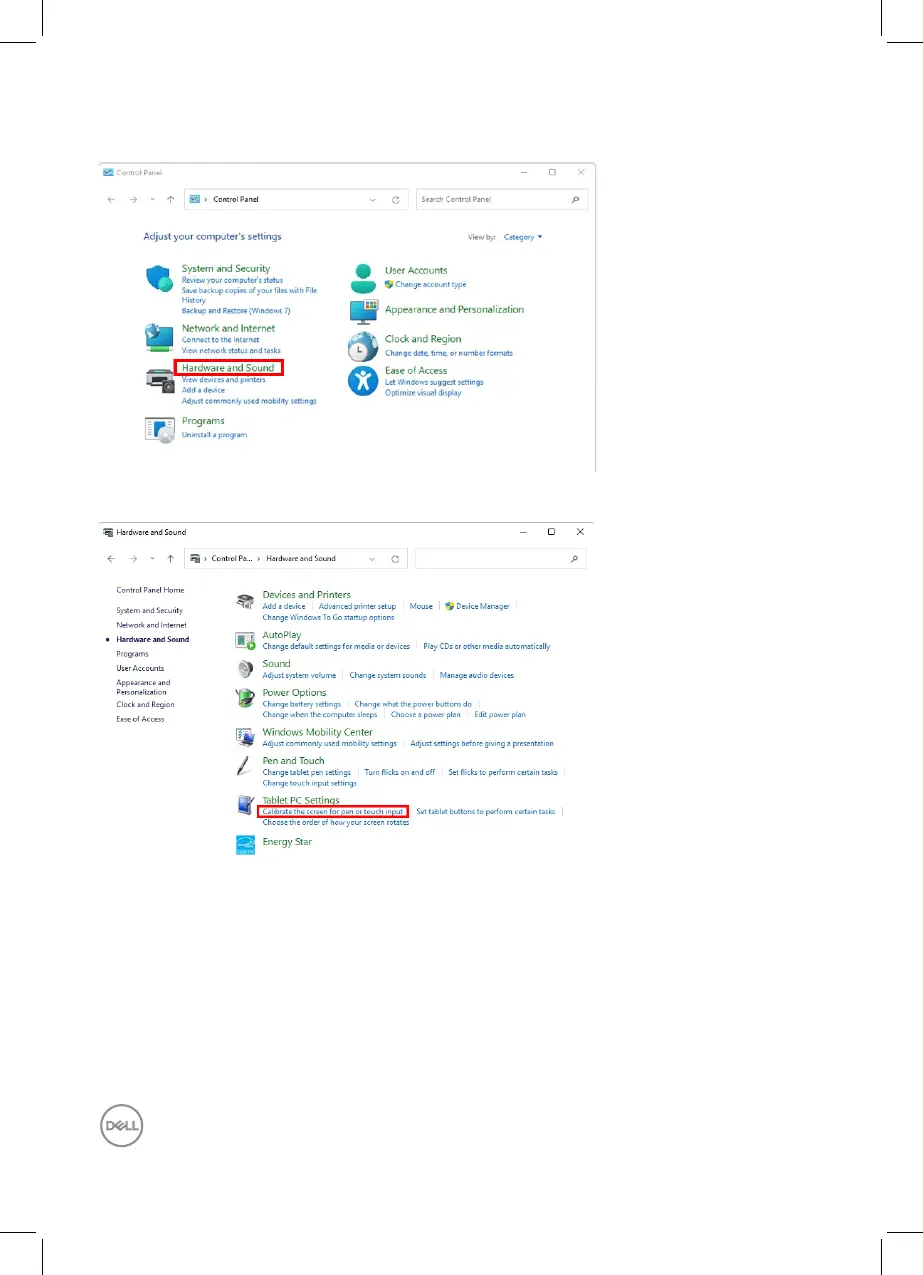Click 'Change when the computer sleeps'

pos(320,715)
